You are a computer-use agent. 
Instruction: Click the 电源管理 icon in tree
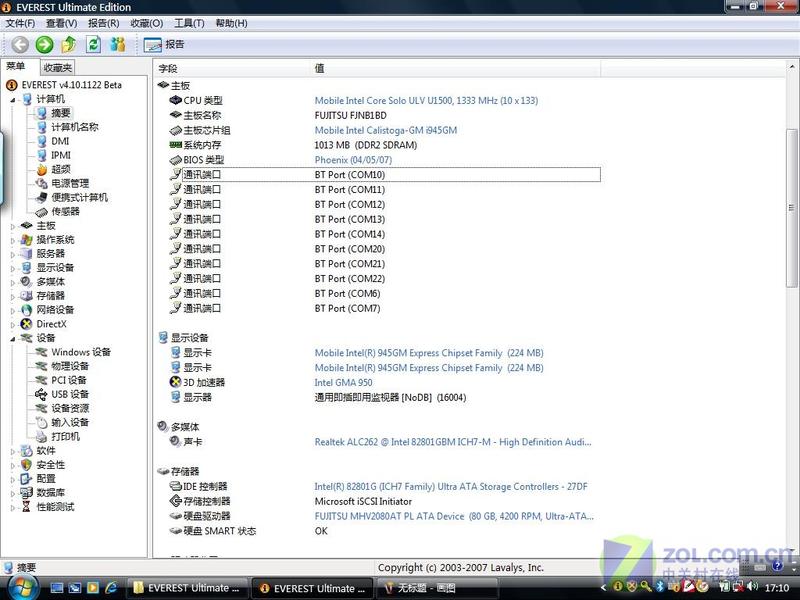tap(42, 184)
